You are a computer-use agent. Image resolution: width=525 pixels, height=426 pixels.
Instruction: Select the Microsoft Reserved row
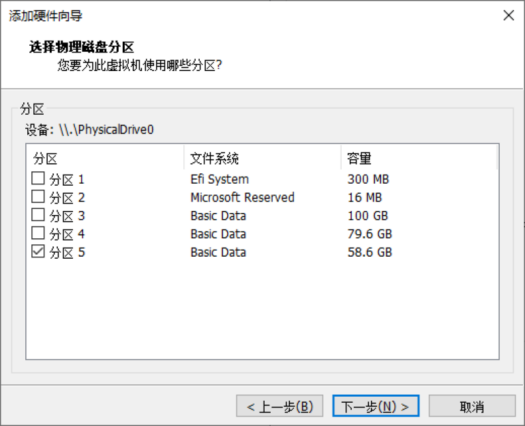[x=262, y=197]
